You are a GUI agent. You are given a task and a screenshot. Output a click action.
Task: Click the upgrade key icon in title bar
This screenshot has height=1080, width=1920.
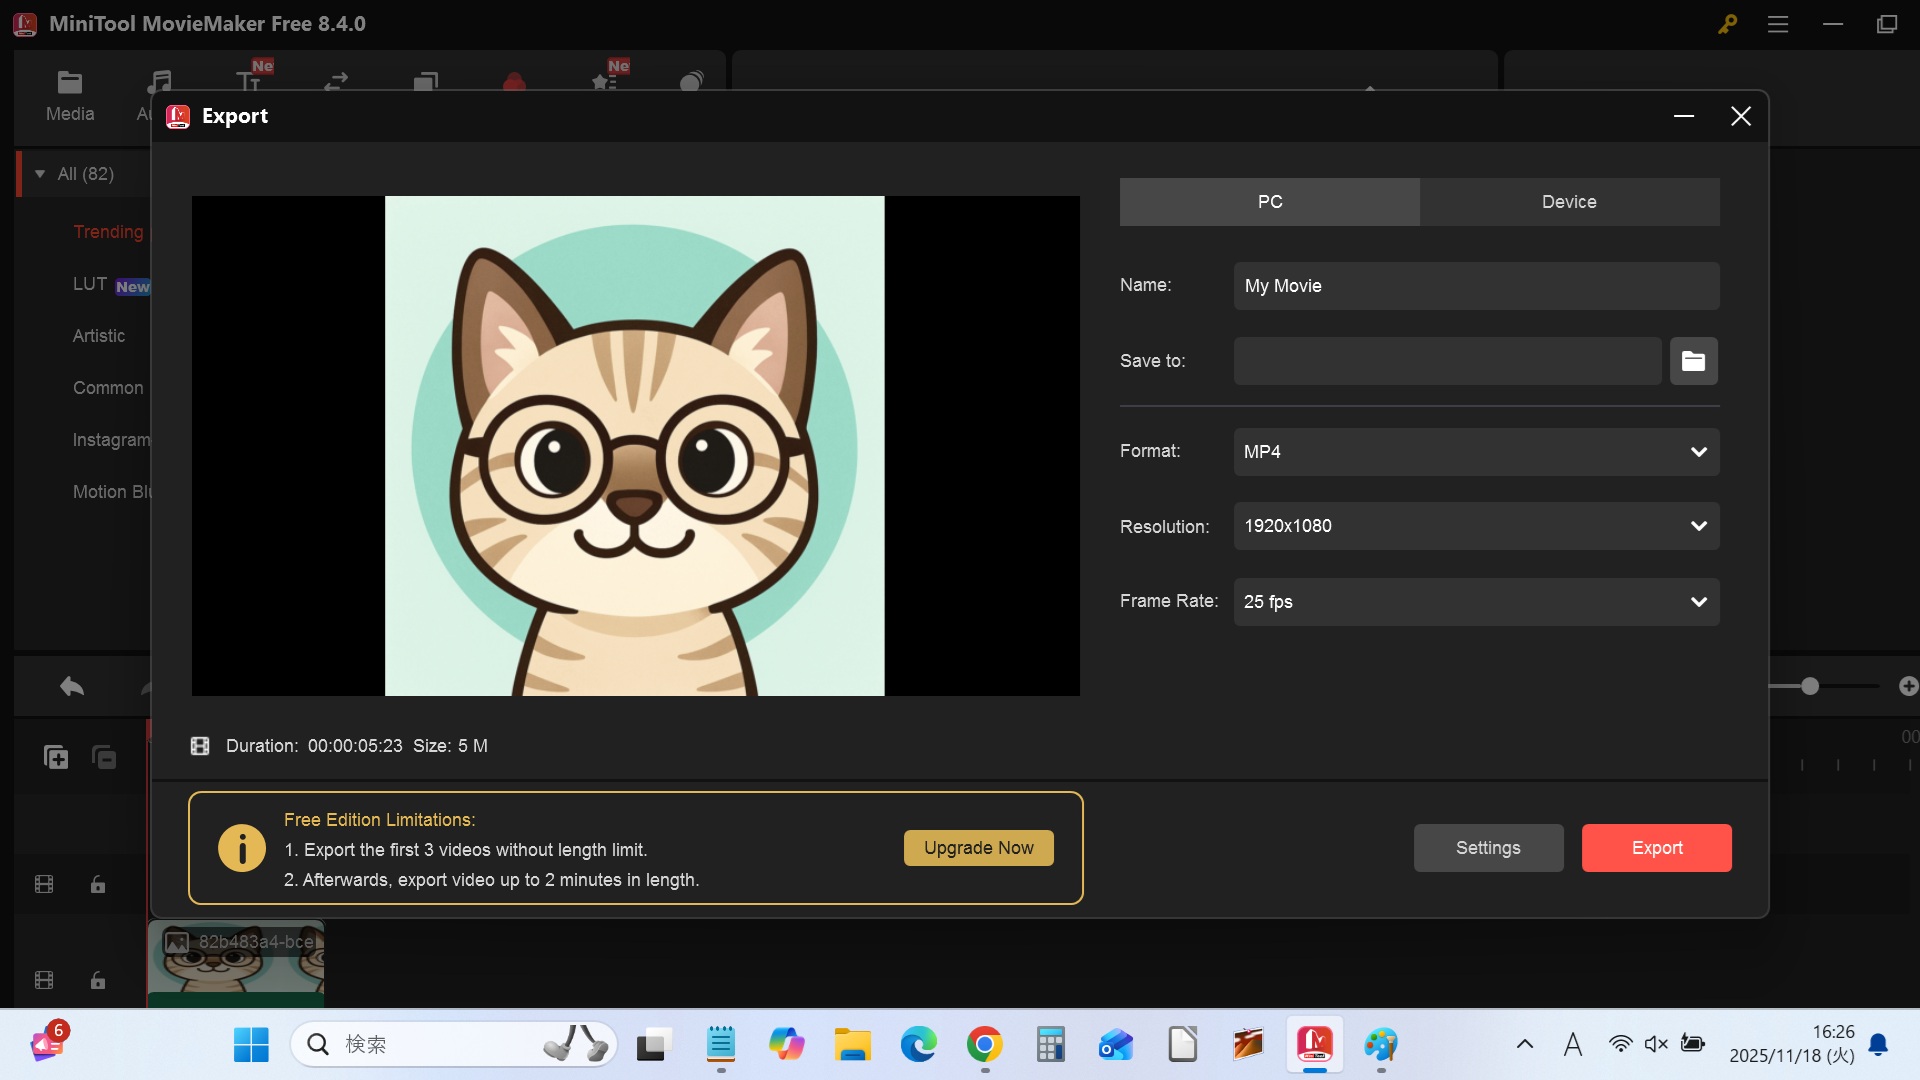[x=1727, y=24]
